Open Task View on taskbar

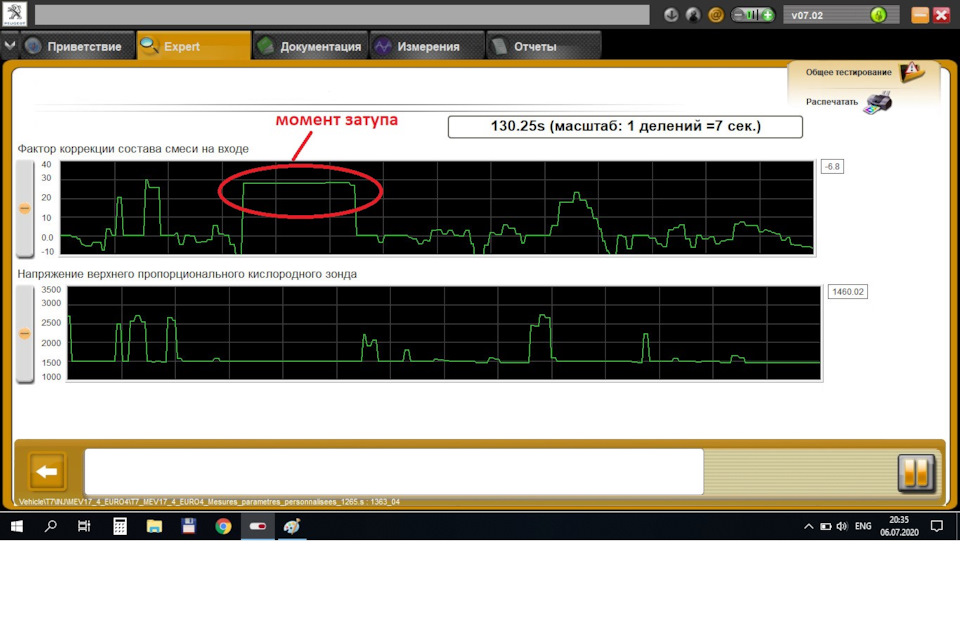[84, 526]
